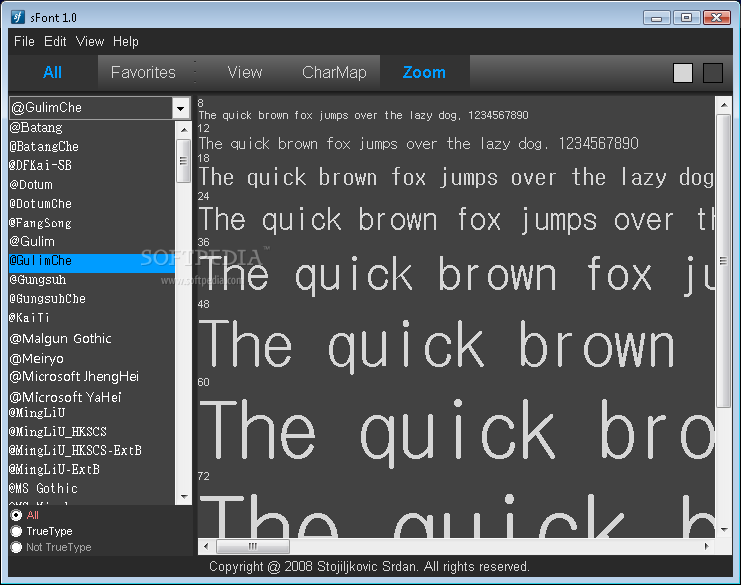The height and width of the screenshot is (585, 741).
Task: Maximize the sFont window
Action: click(687, 18)
